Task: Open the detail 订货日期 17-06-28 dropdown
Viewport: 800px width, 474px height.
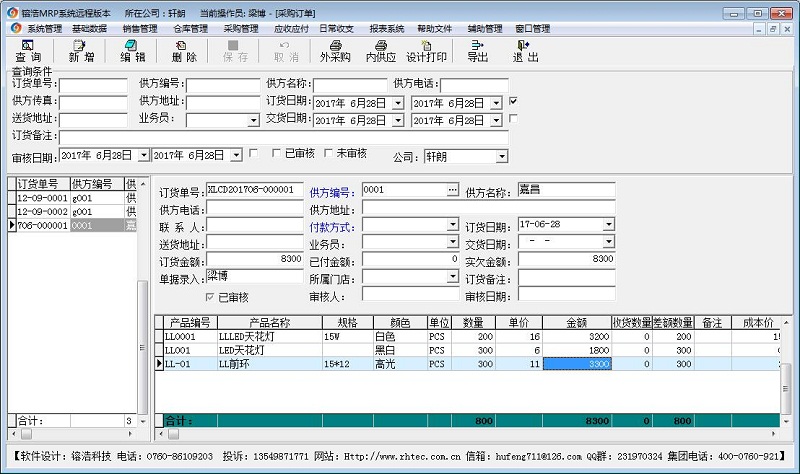Action: (609, 224)
